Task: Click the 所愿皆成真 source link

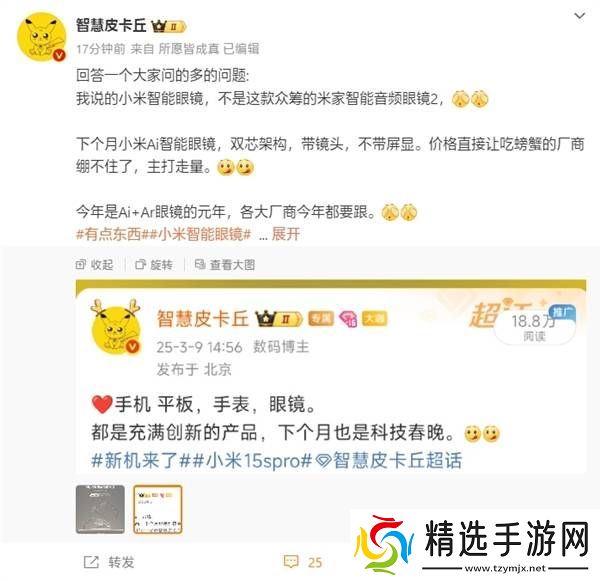Action: 189,49
